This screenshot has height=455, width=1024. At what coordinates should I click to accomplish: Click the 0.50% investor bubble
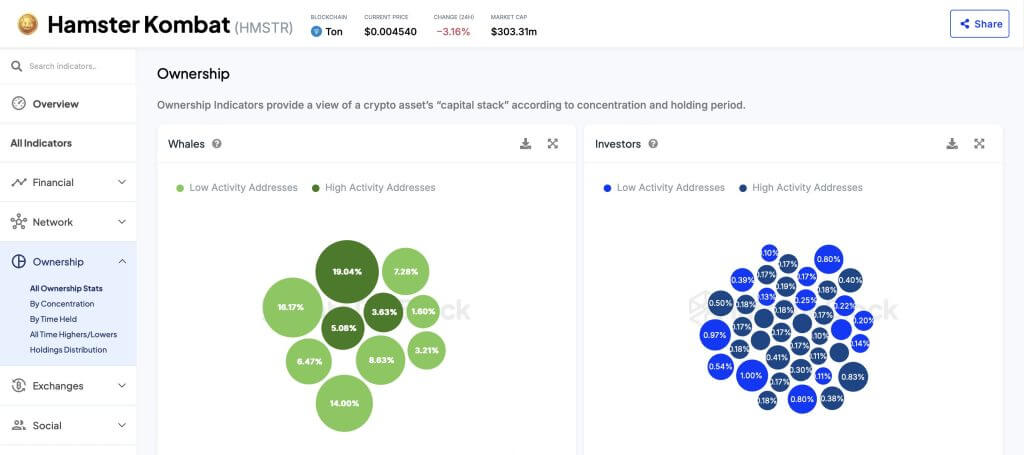[720, 304]
